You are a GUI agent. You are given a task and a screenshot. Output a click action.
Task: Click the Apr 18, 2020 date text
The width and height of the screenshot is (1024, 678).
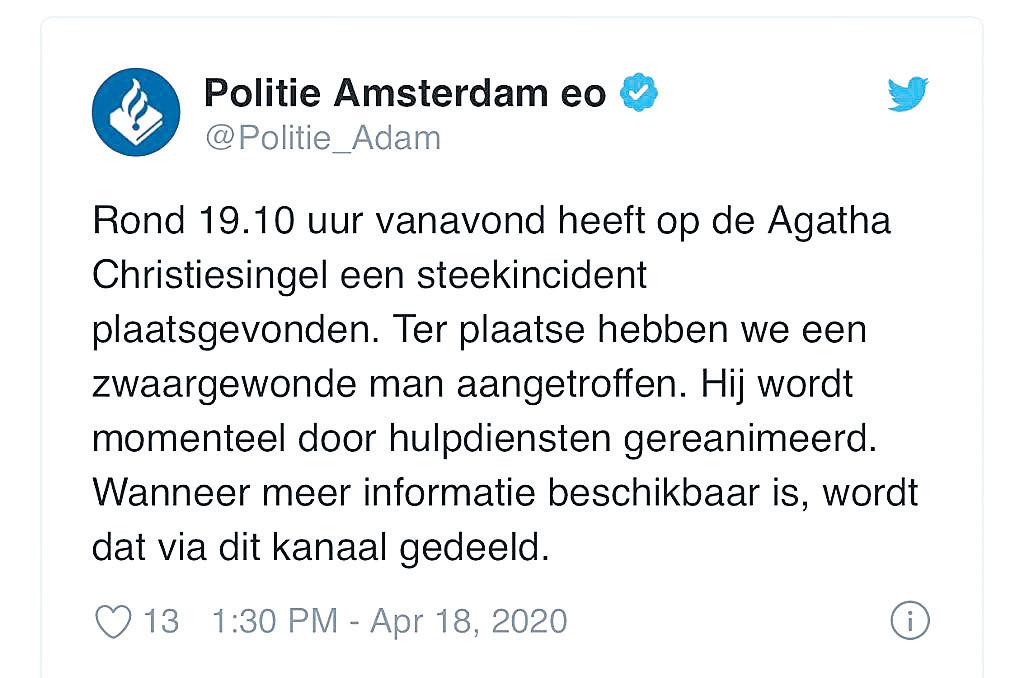468,621
